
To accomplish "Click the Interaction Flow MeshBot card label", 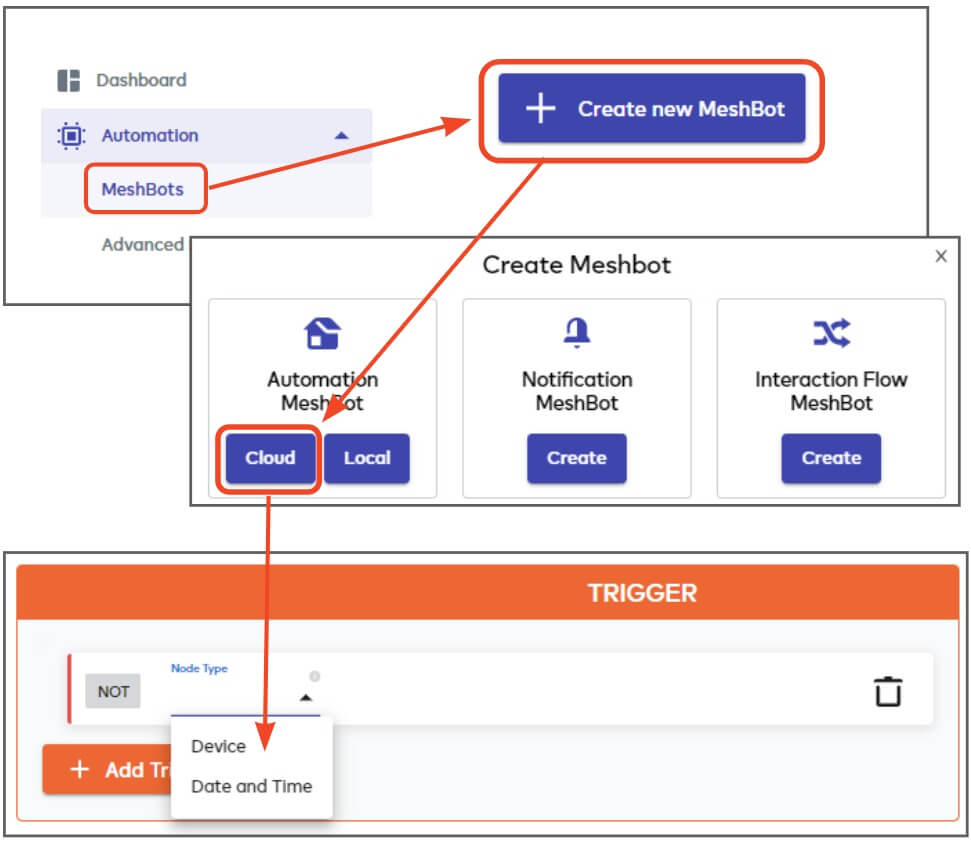I will [x=831, y=391].
